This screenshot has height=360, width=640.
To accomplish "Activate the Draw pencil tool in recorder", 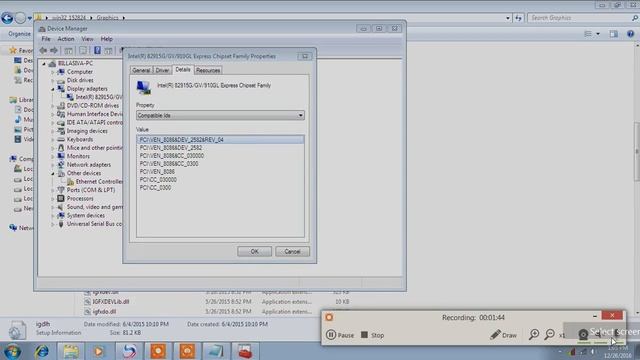I will click(503, 335).
